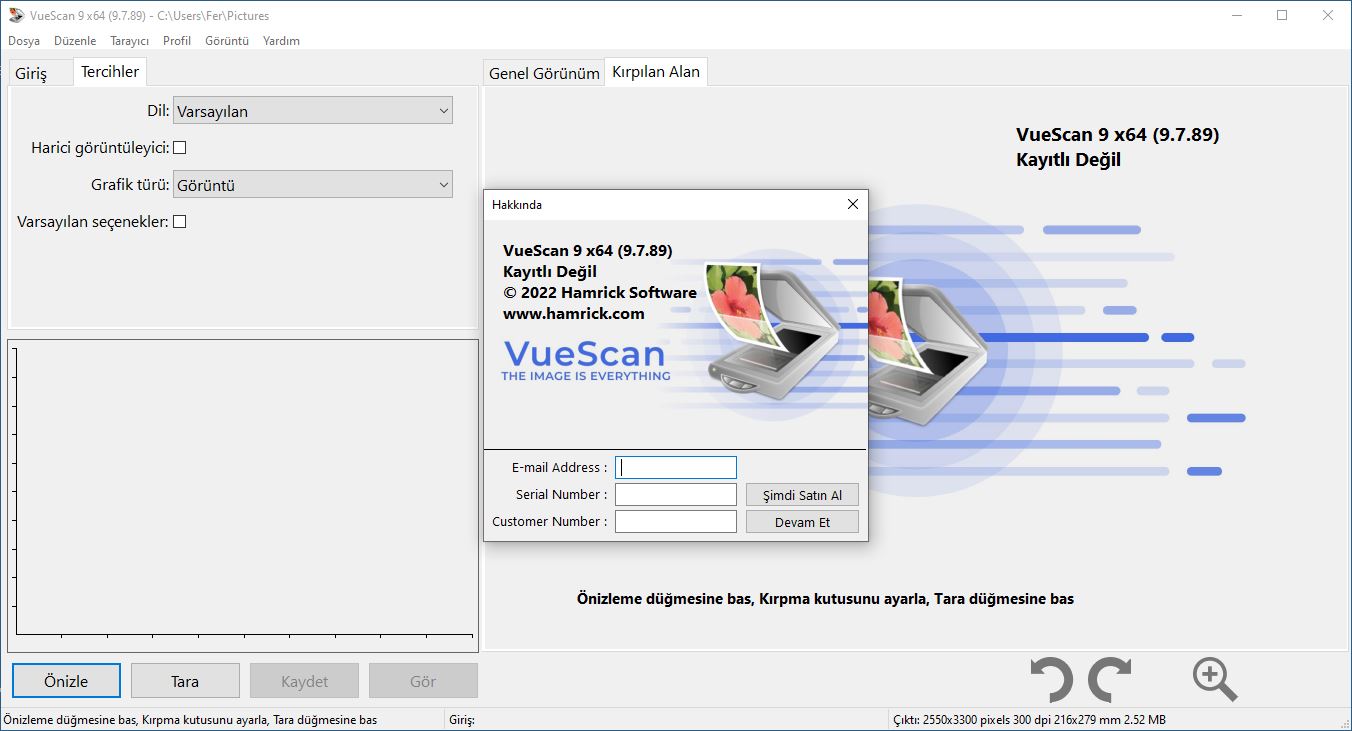1352x731 pixels.
Task: Open the Görüntü menu
Action: [227, 41]
